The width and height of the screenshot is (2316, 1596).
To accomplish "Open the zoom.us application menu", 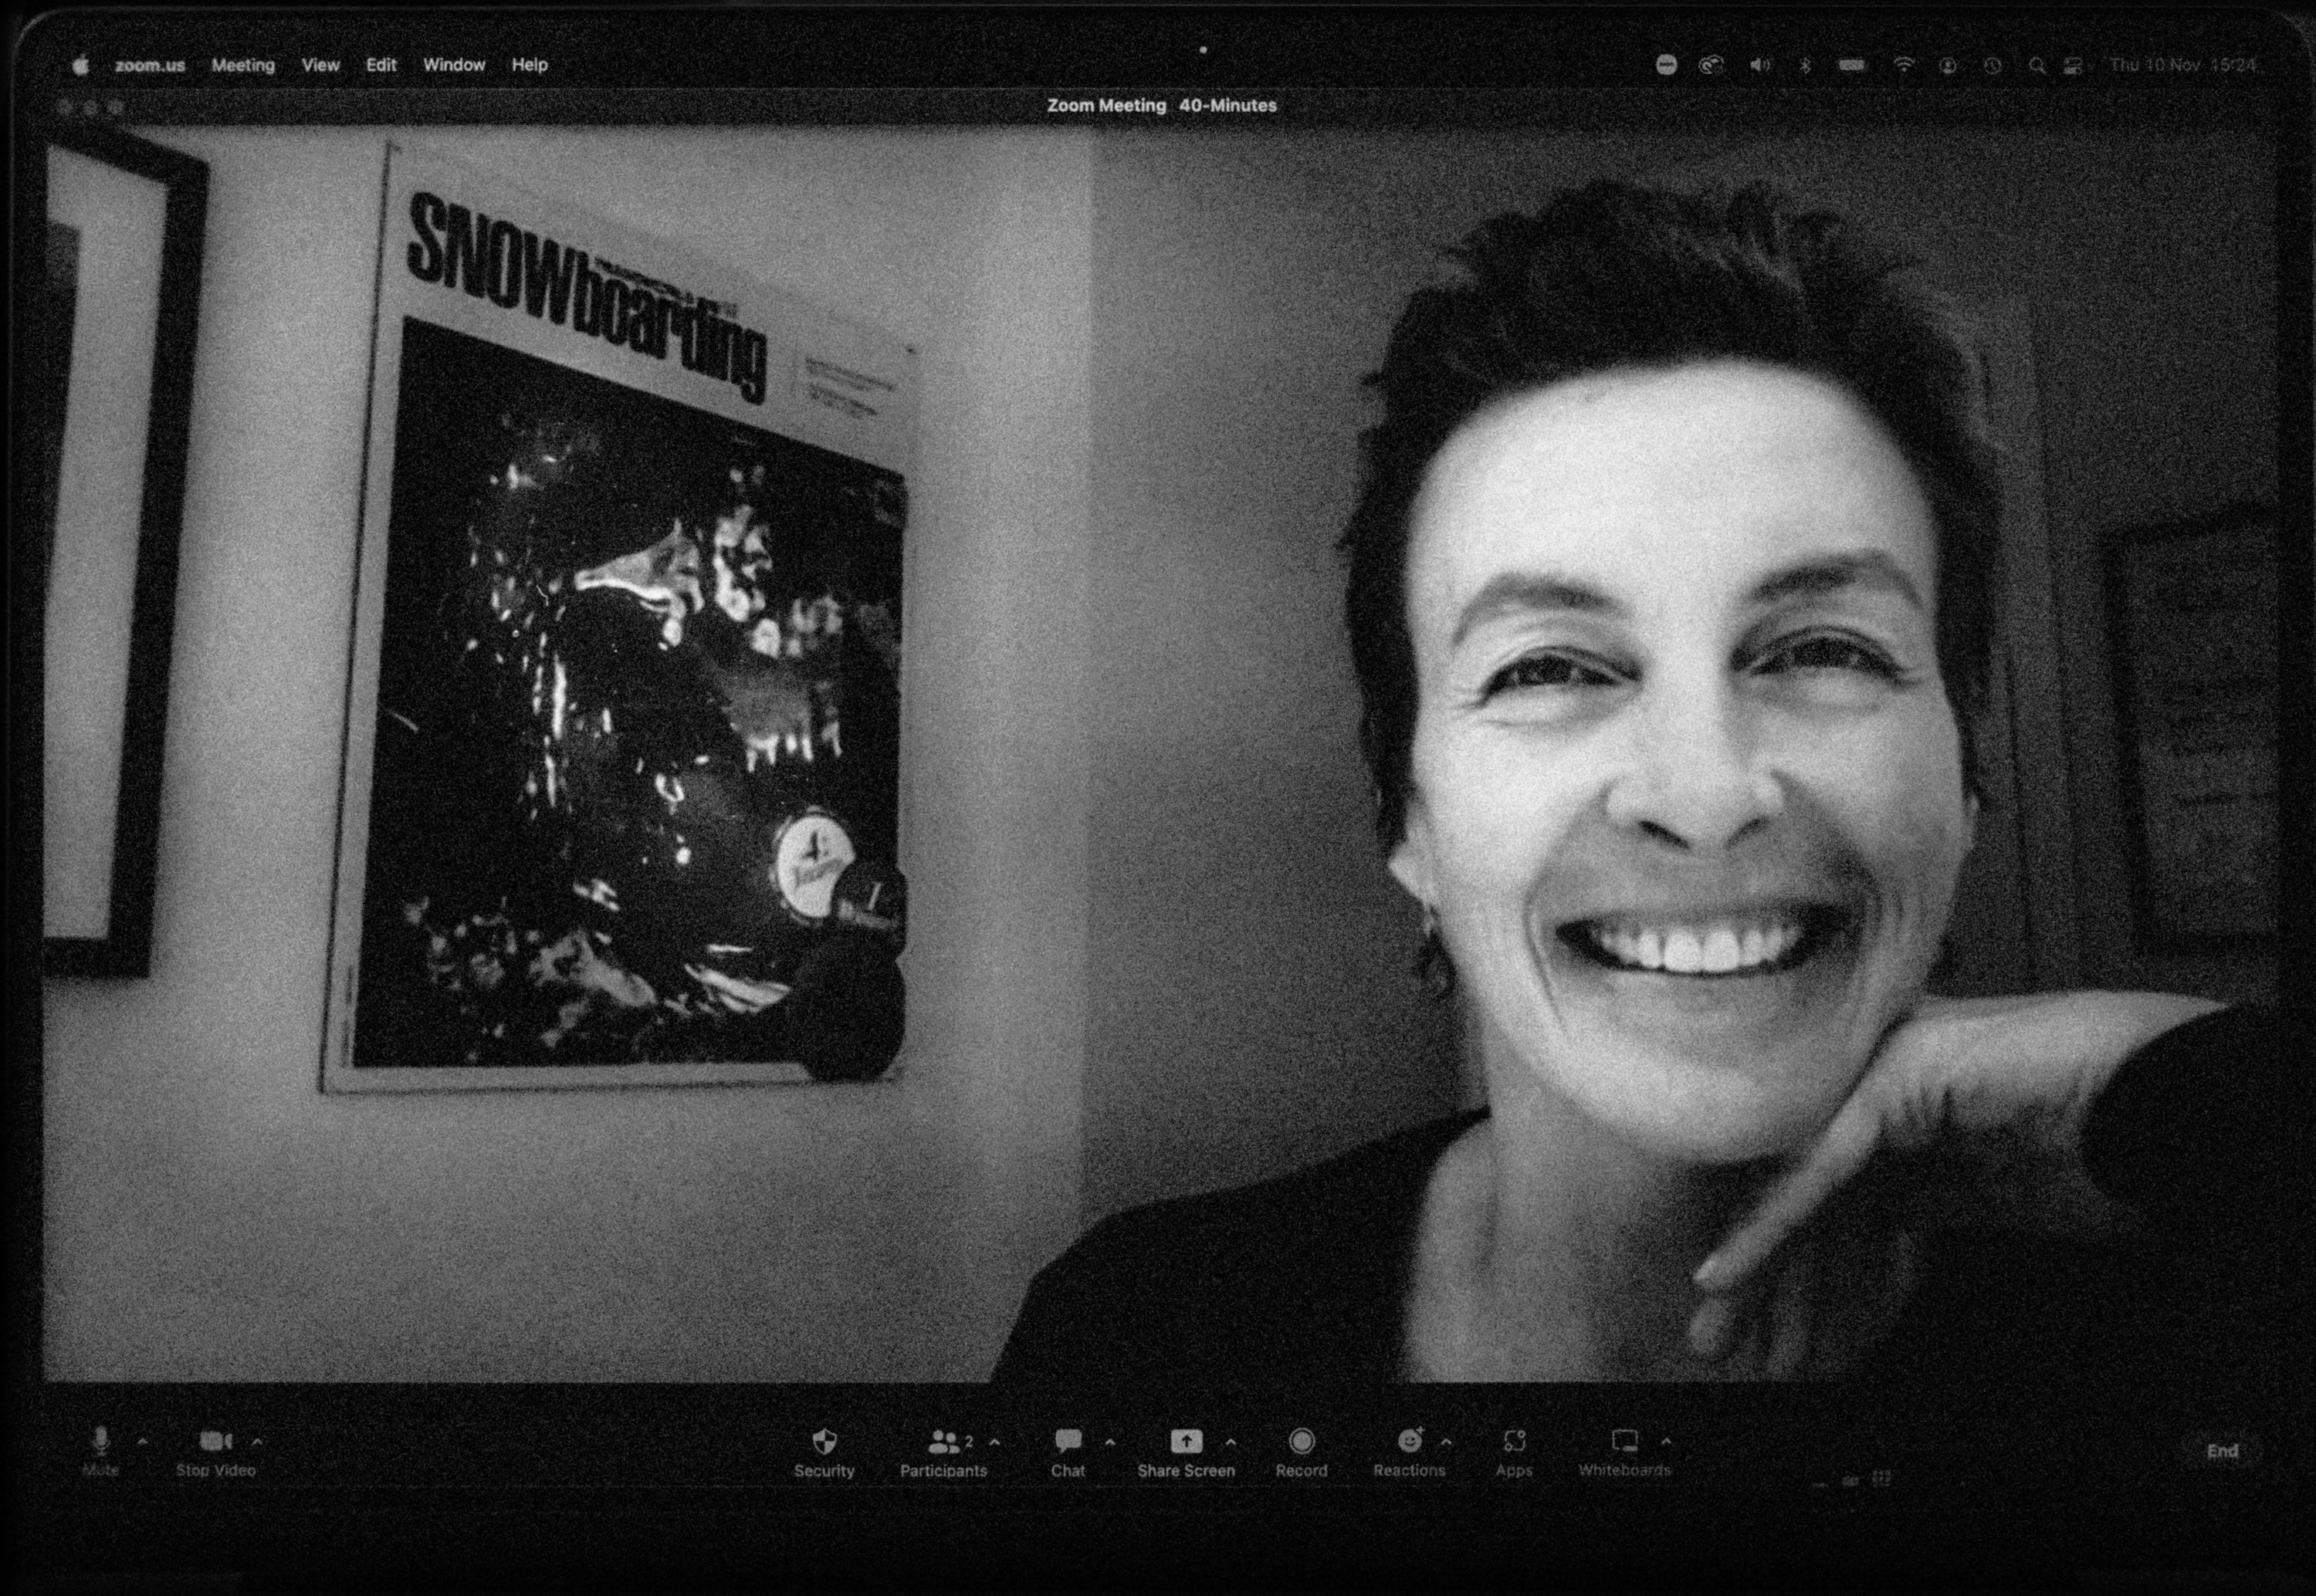I will pyautogui.click(x=150, y=65).
